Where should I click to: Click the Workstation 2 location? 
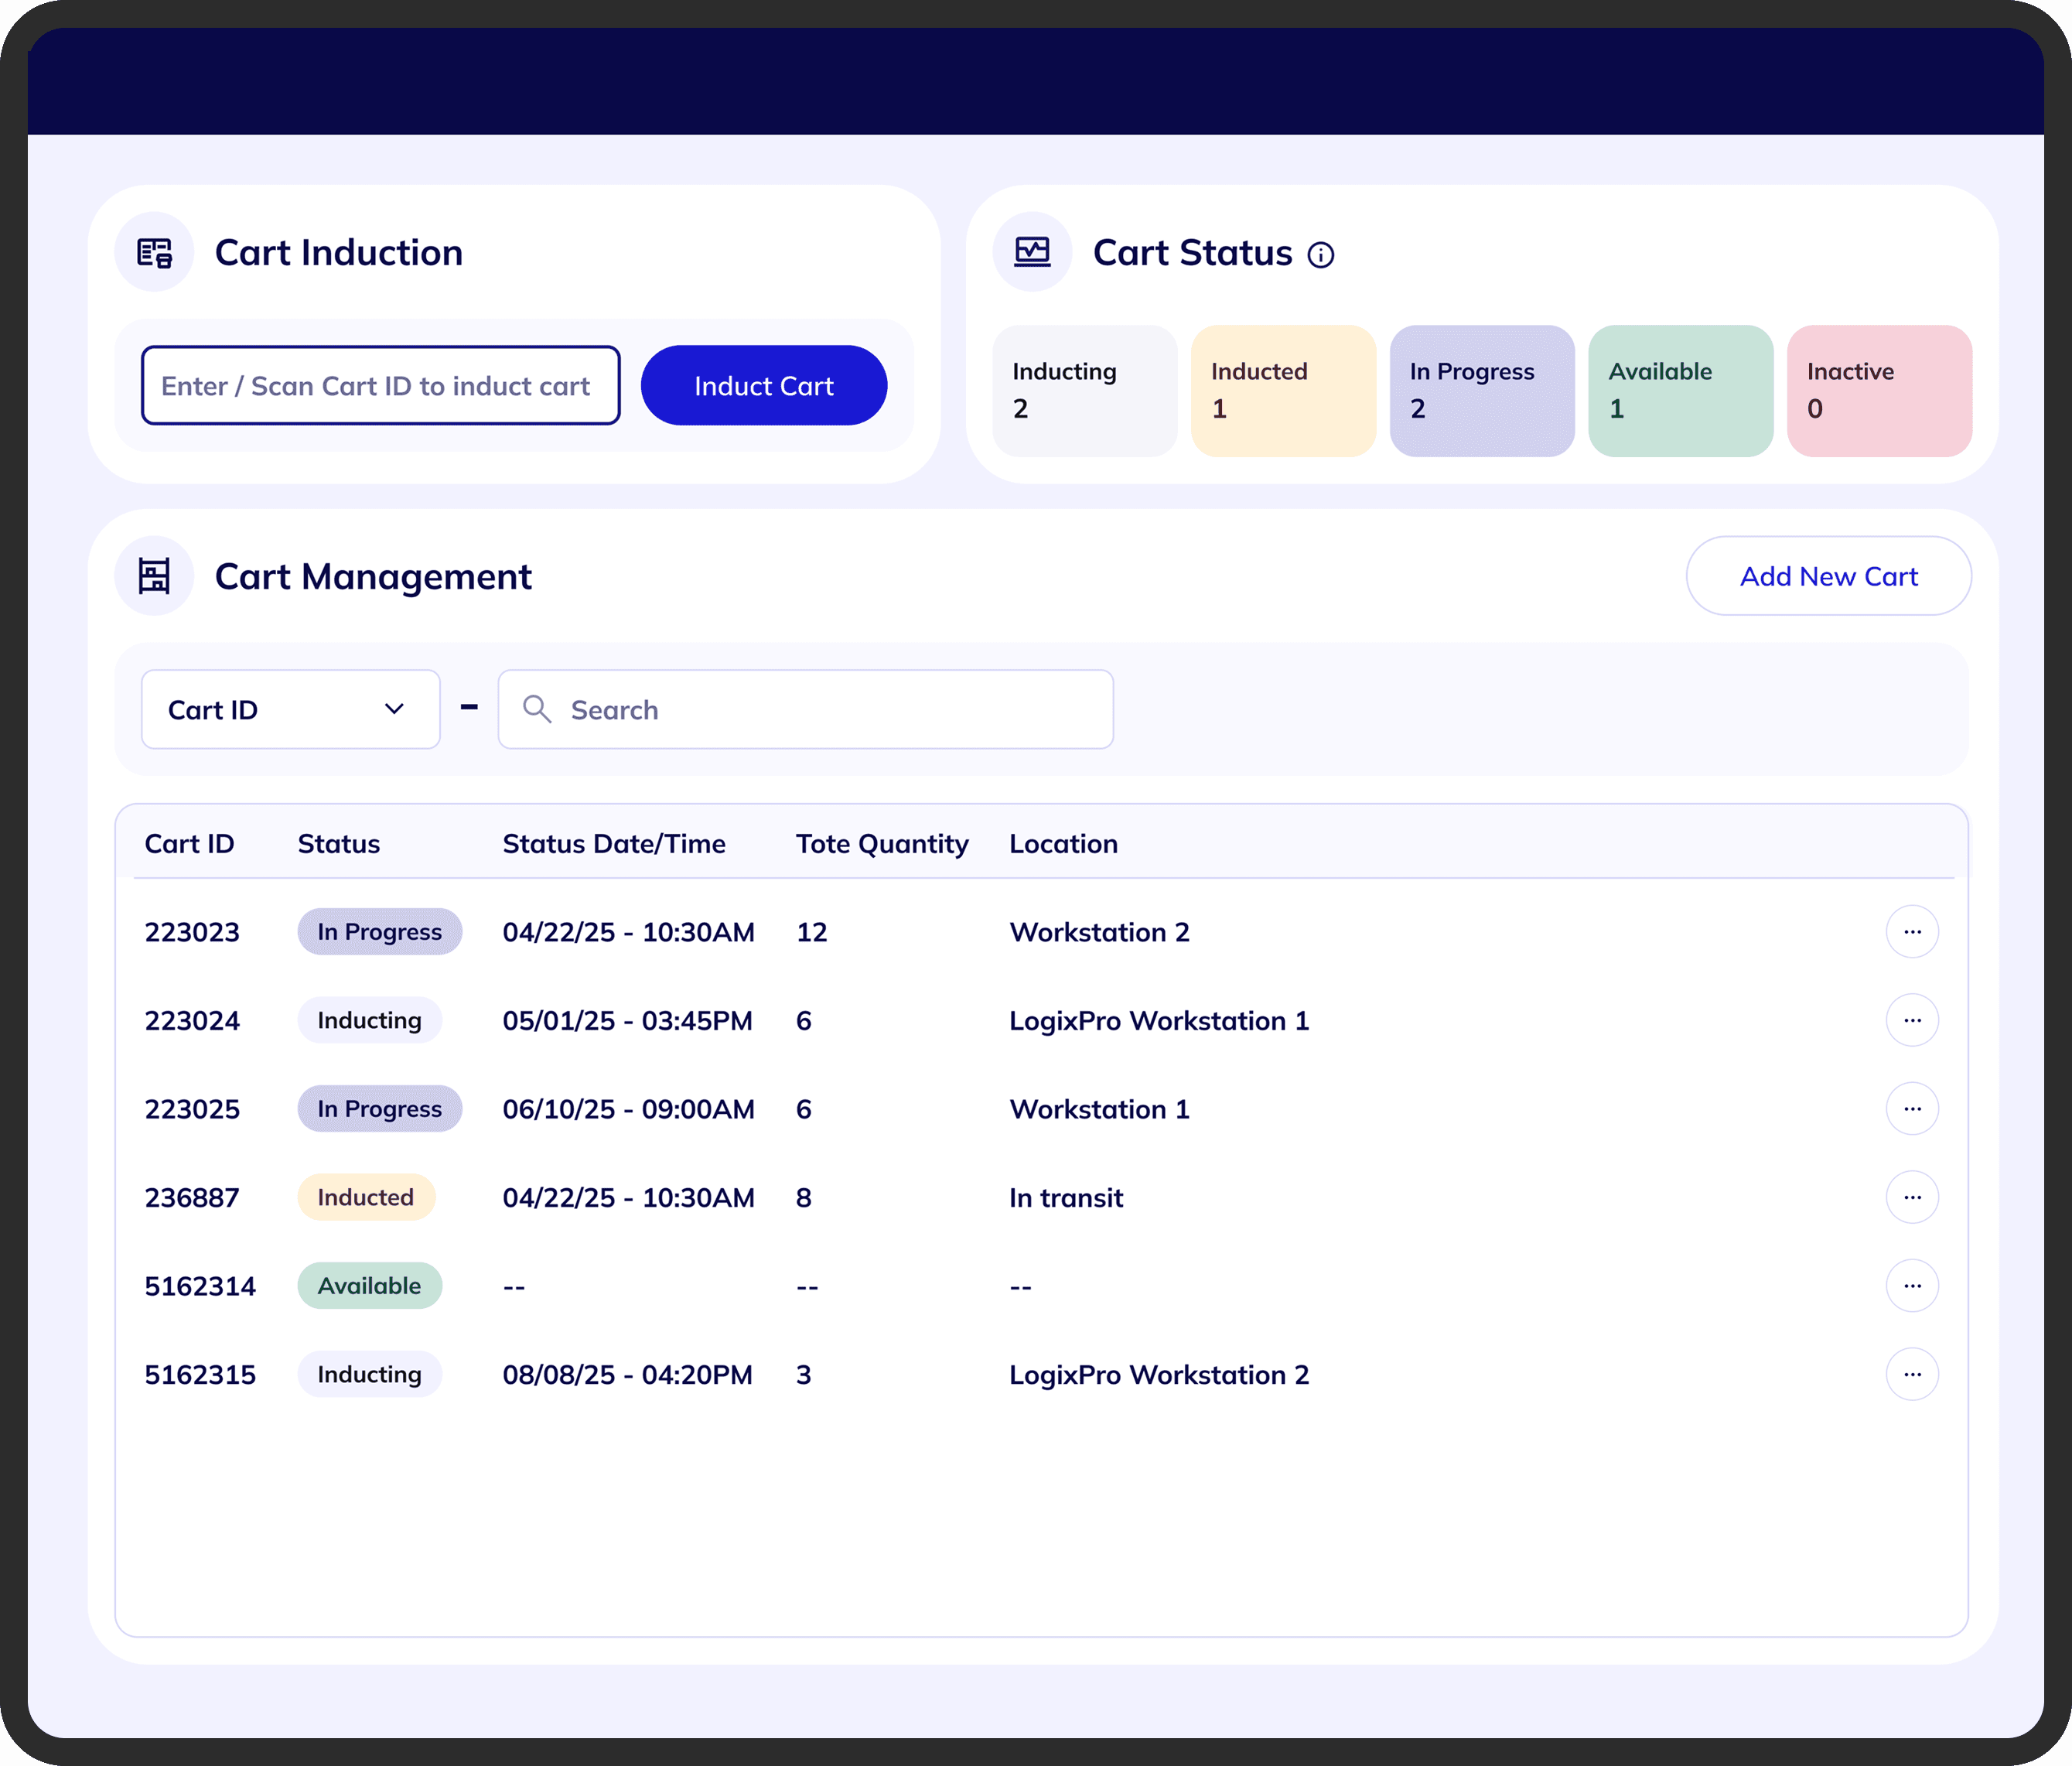coord(1099,932)
